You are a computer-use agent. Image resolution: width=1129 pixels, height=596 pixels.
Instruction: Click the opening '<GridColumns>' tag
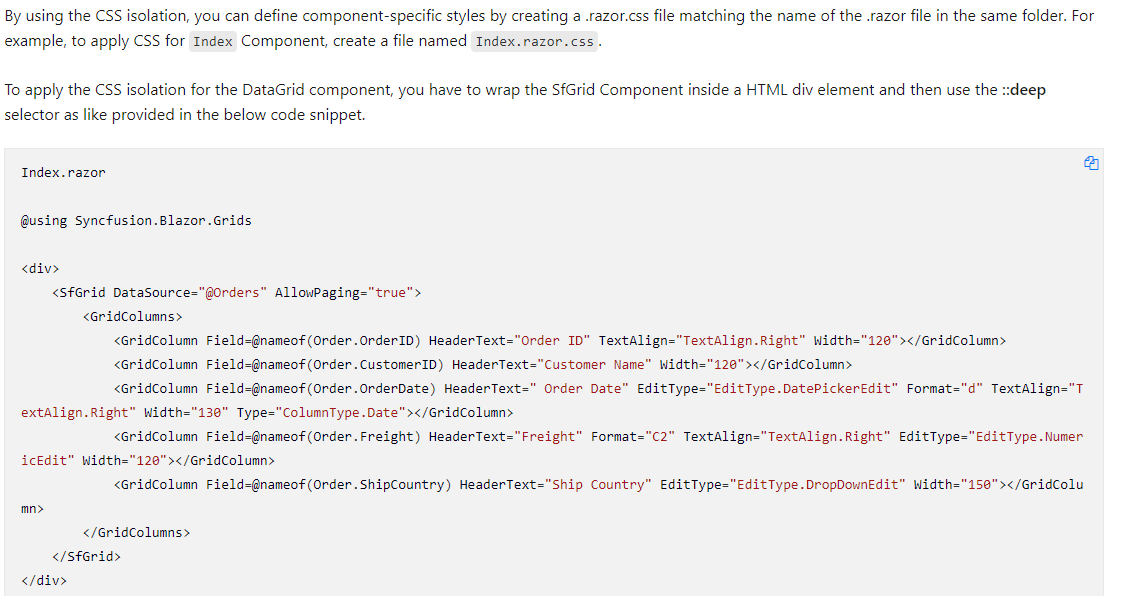click(x=132, y=317)
